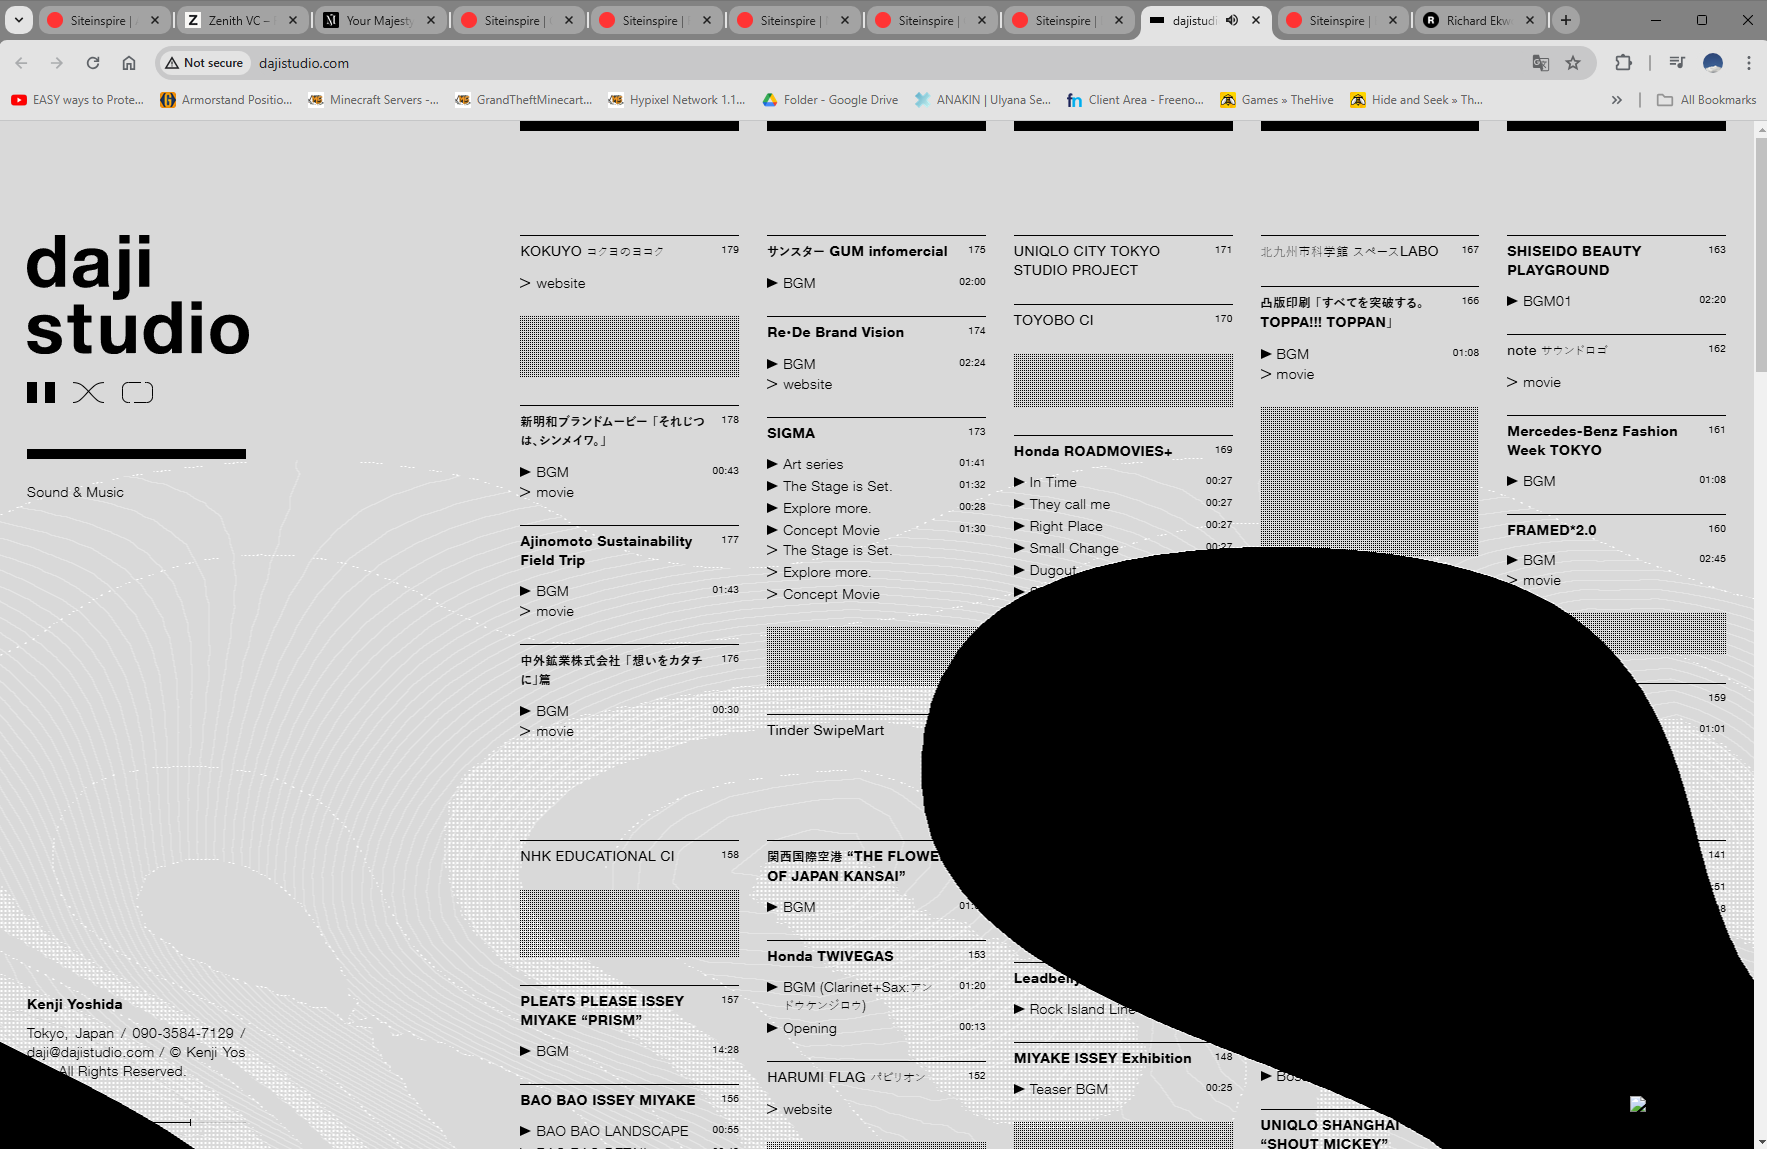Expand the hidden bookmarks overflow chevron
The image size is (1767, 1149).
(x=1616, y=100)
